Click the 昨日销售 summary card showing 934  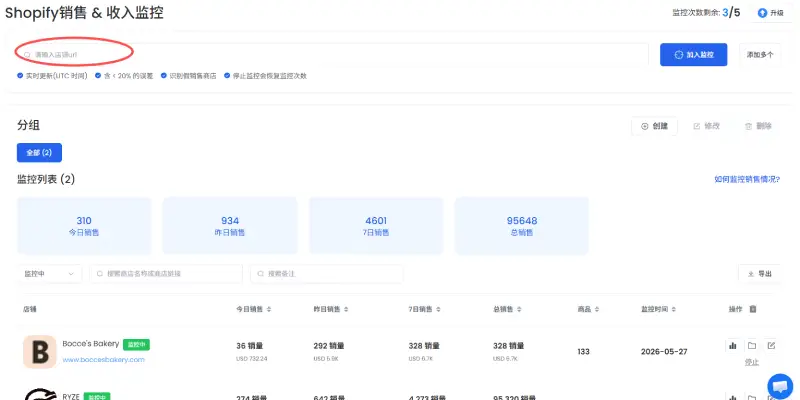coord(230,226)
